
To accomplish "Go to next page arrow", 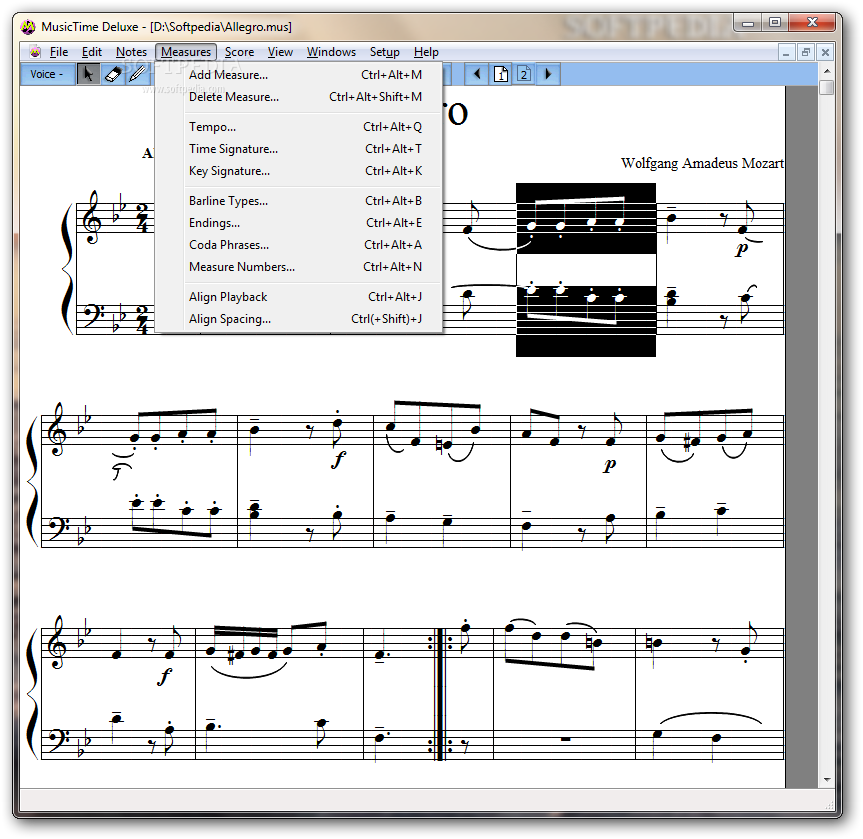I will (548, 74).
